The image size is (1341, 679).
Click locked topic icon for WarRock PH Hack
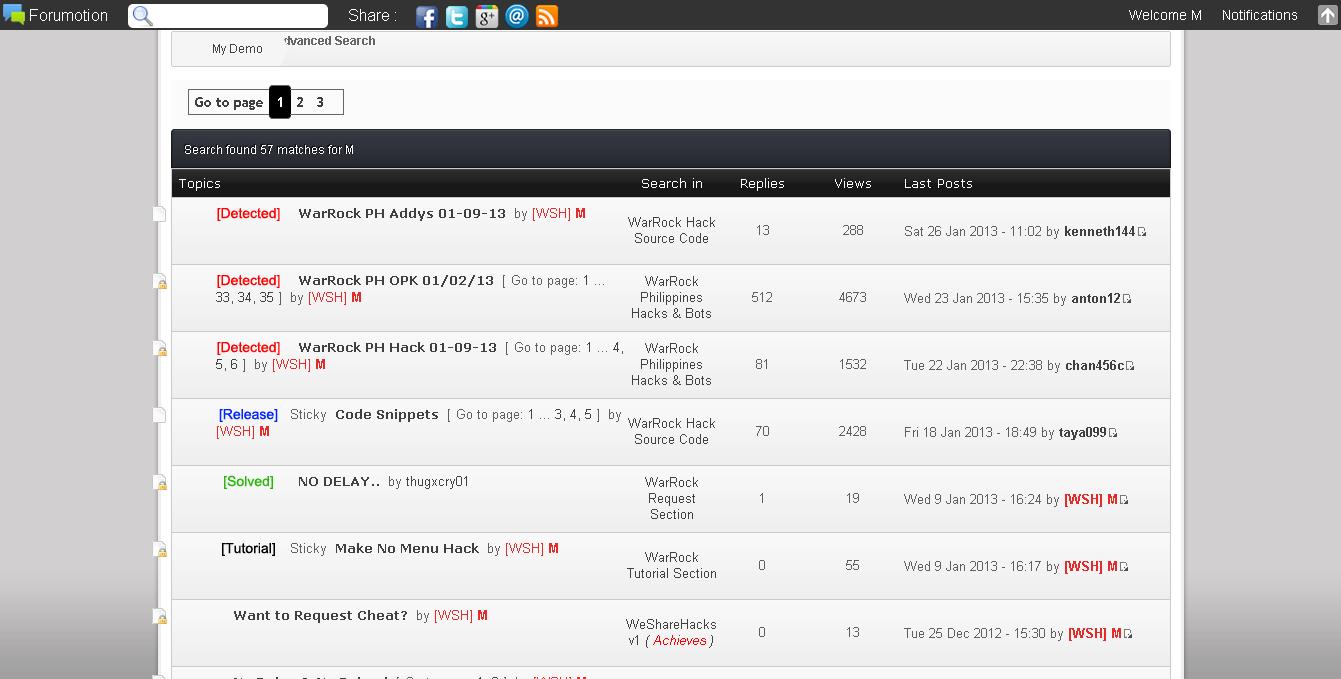[x=159, y=348]
